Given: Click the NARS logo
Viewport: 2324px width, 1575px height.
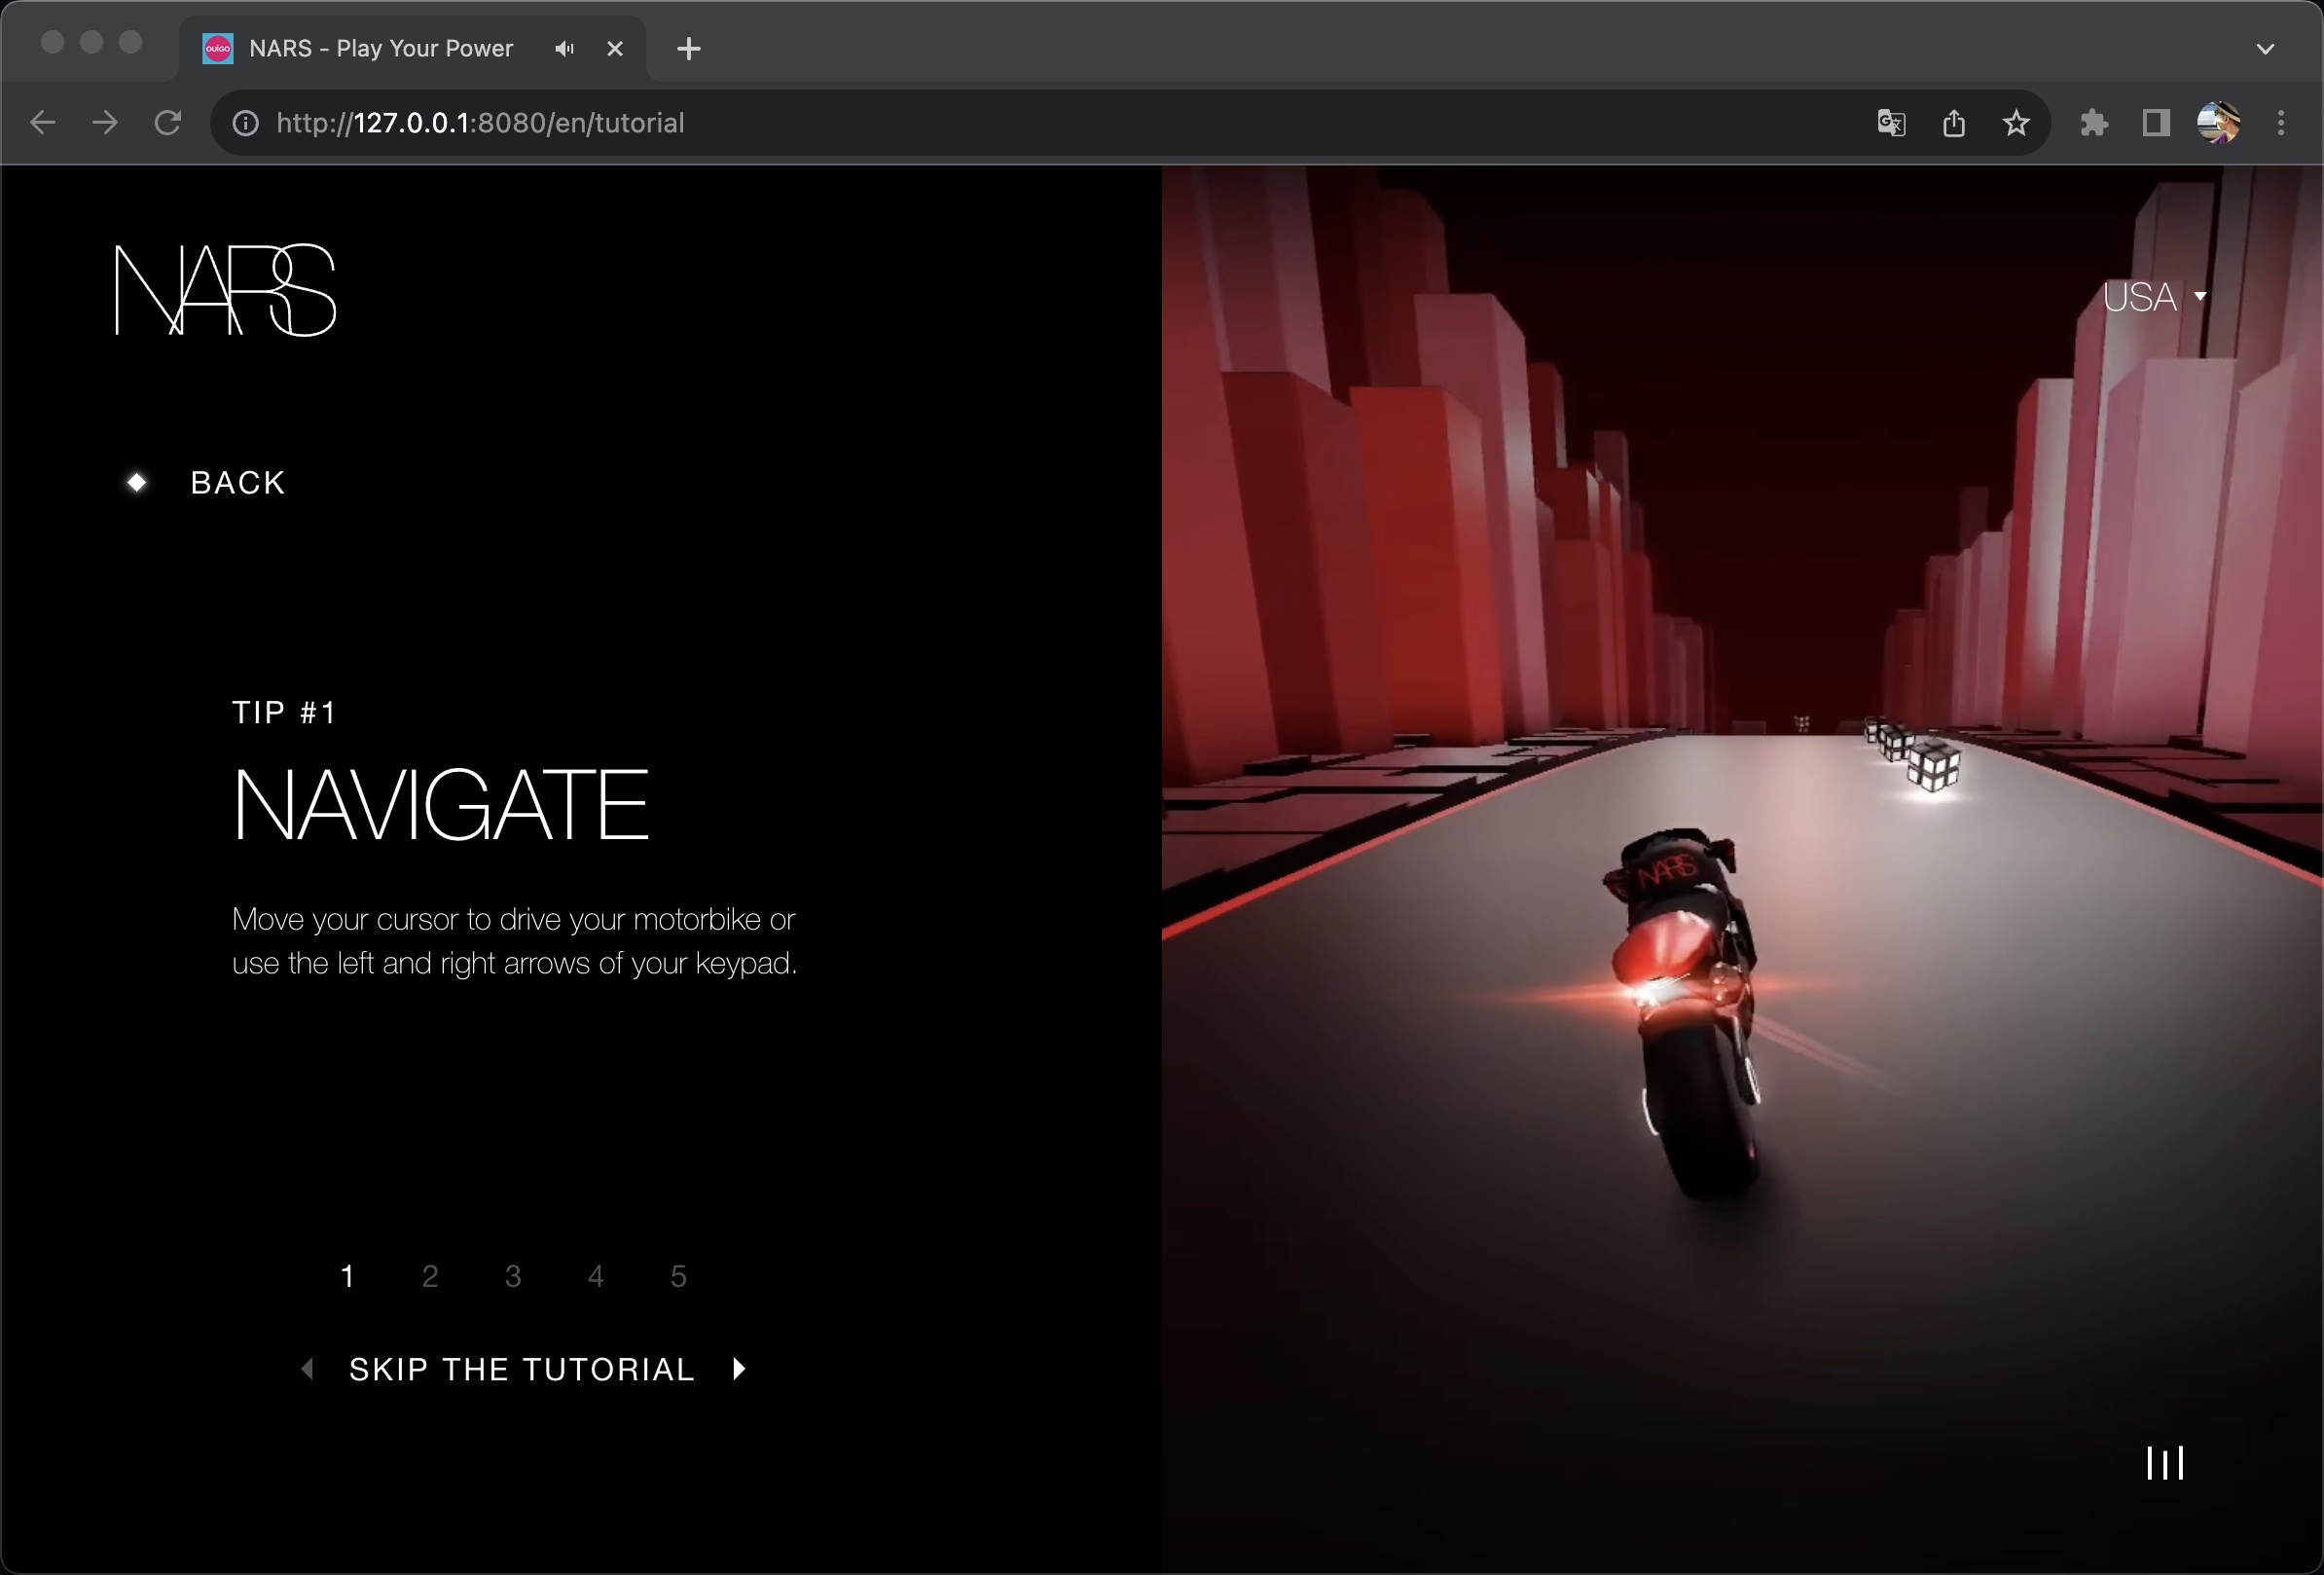Looking at the screenshot, I should (x=225, y=290).
